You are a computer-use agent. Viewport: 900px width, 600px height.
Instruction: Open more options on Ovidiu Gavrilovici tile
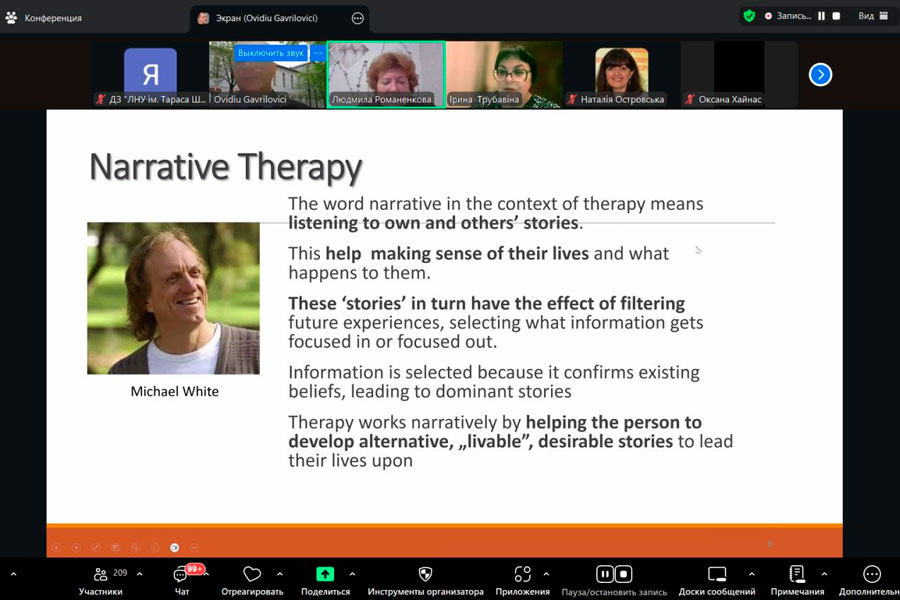(318, 53)
